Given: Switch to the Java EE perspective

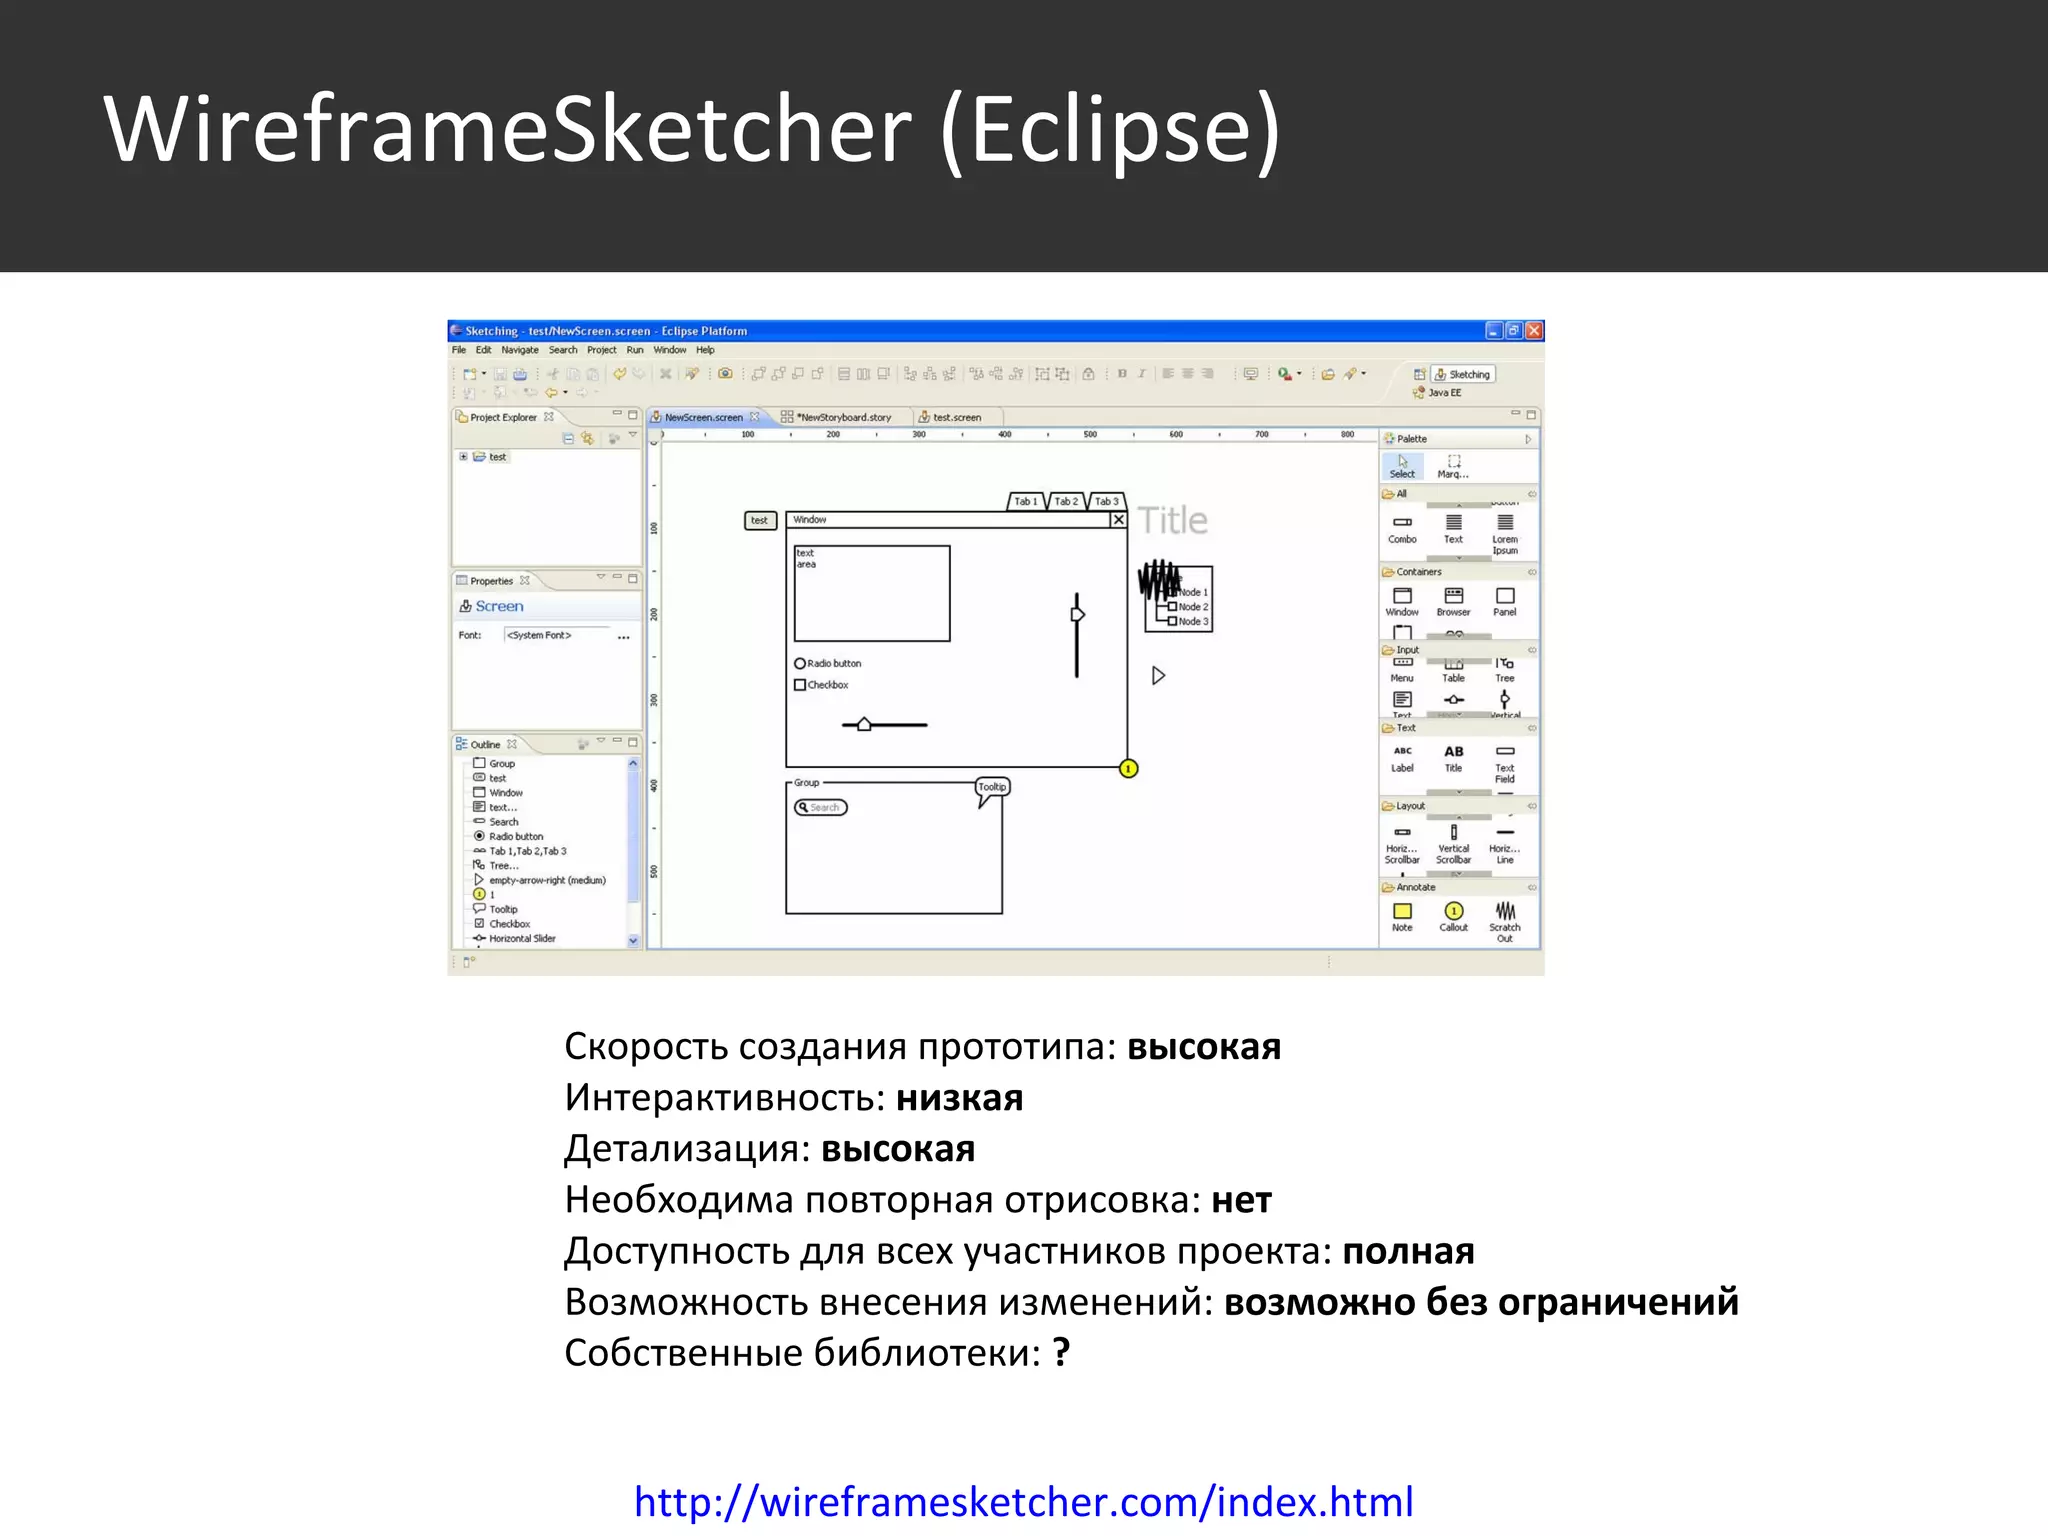Looking at the screenshot, I should pyautogui.click(x=1437, y=393).
